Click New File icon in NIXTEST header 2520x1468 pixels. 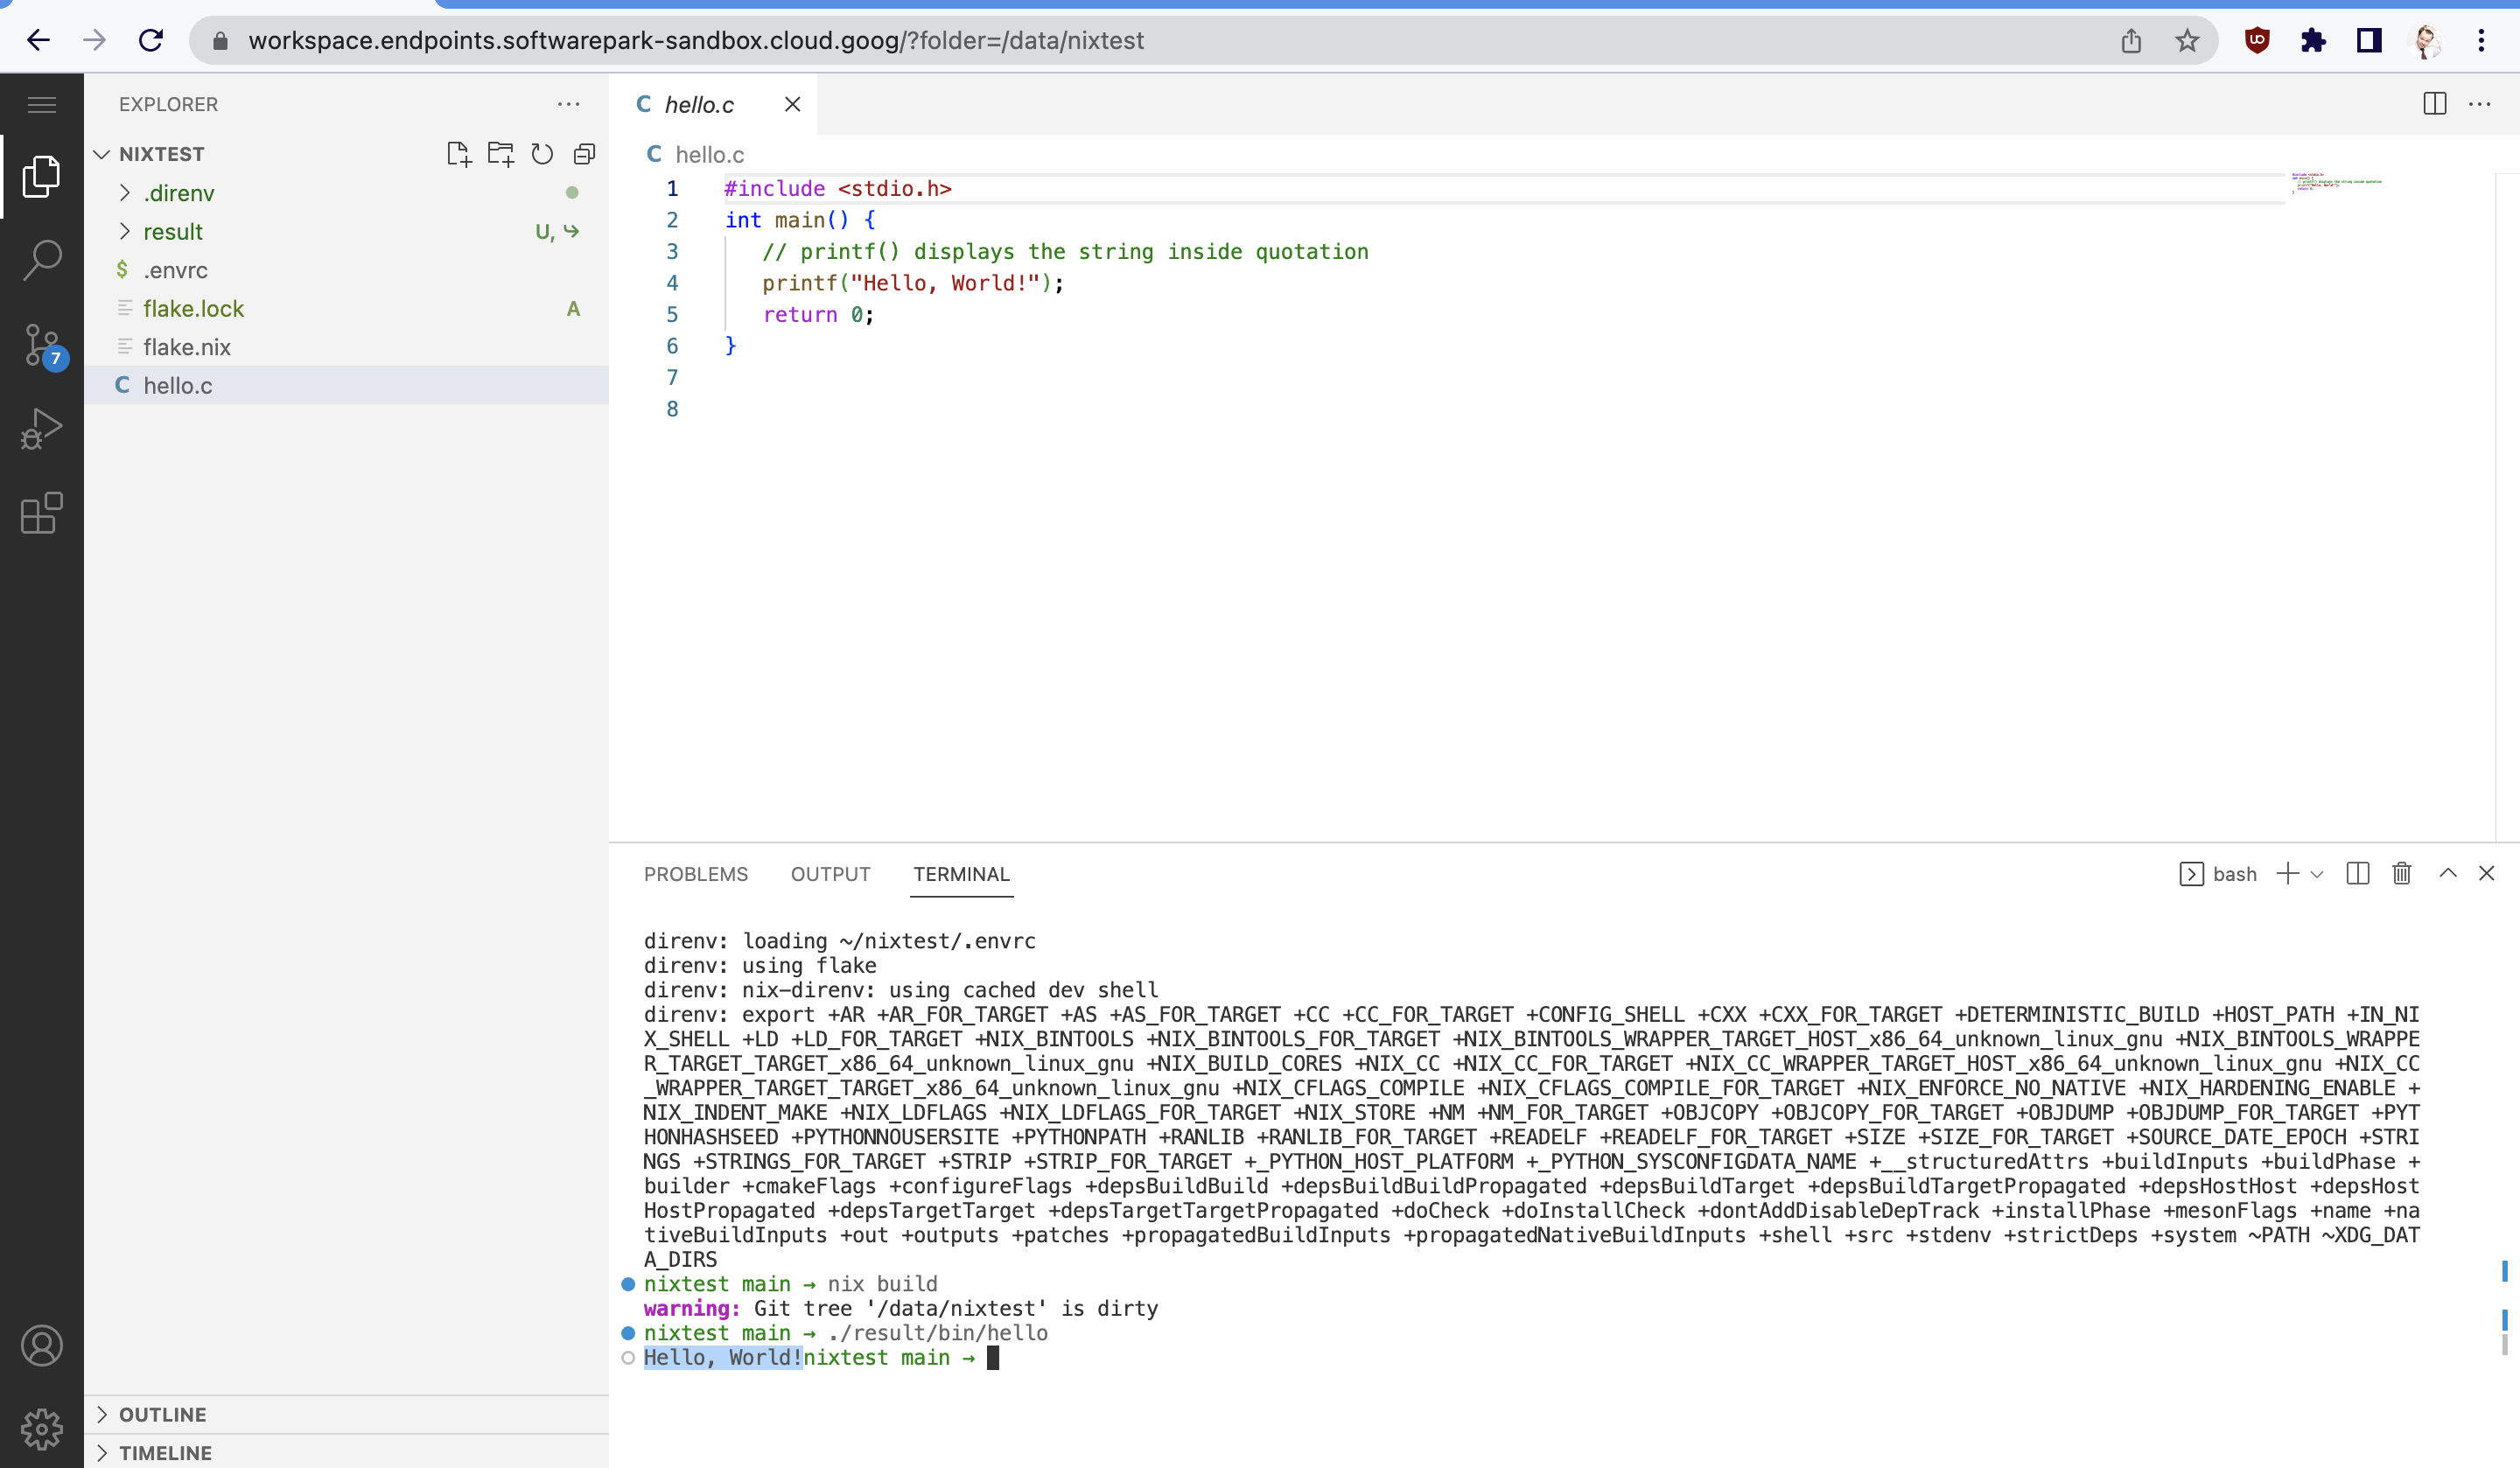tap(458, 154)
